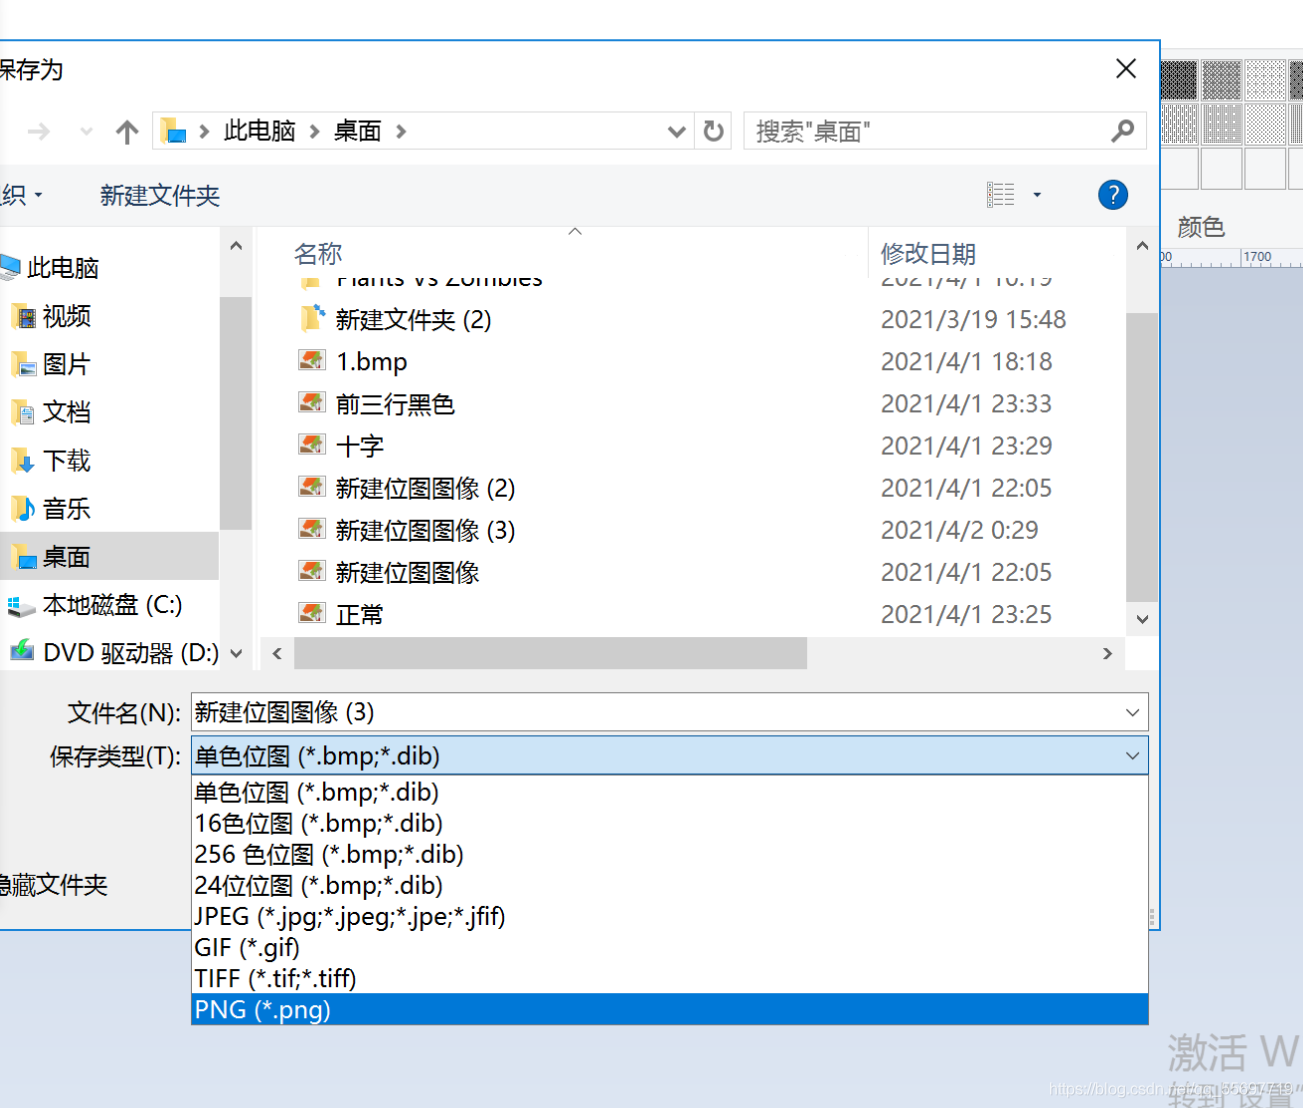The height and width of the screenshot is (1108, 1303).
Task: Select 此电脑 in navigation tree
Action: click(x=62, y=267)
